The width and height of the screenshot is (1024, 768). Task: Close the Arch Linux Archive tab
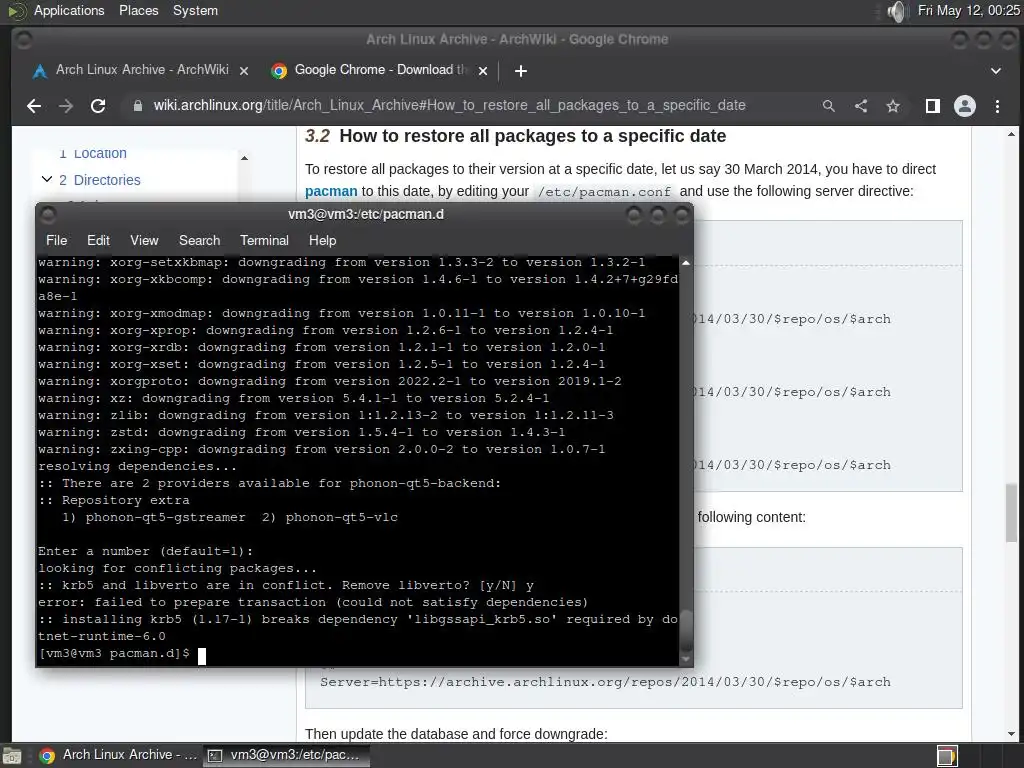[244, 71]
